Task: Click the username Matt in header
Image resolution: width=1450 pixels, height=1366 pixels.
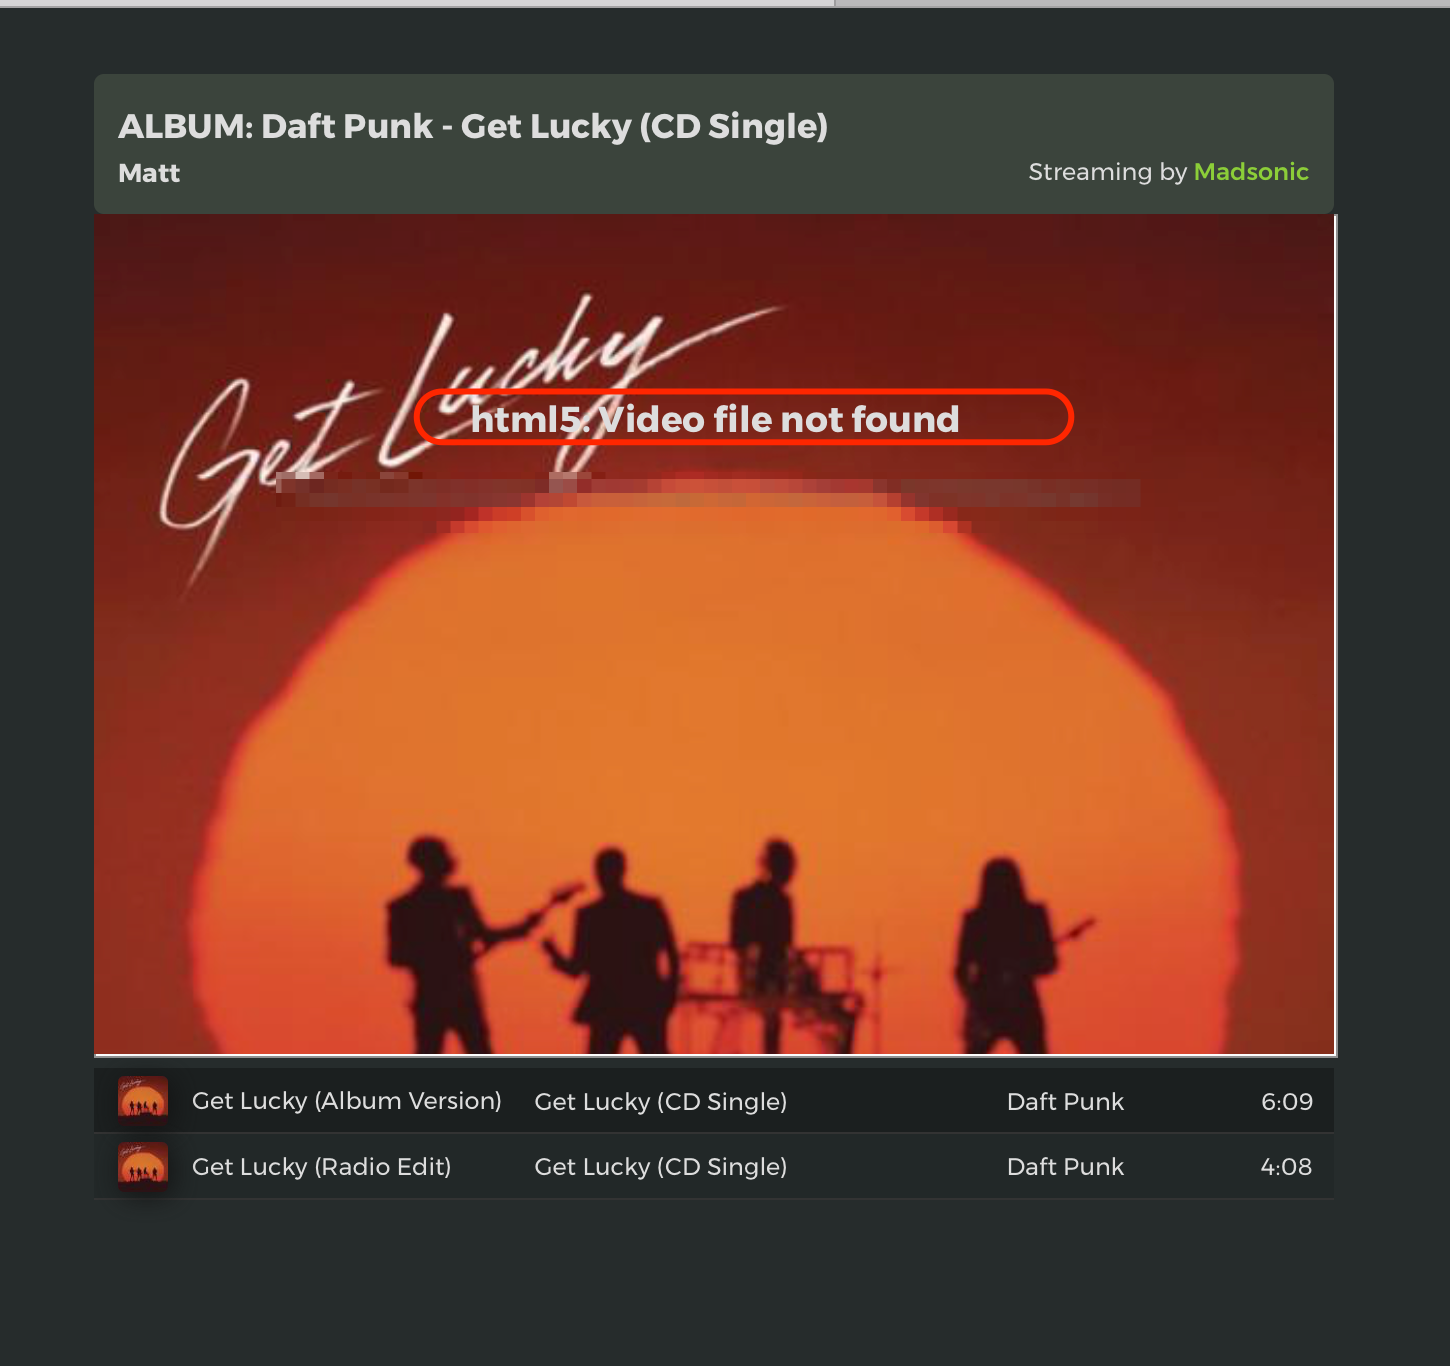Action: tap(149, 173)
